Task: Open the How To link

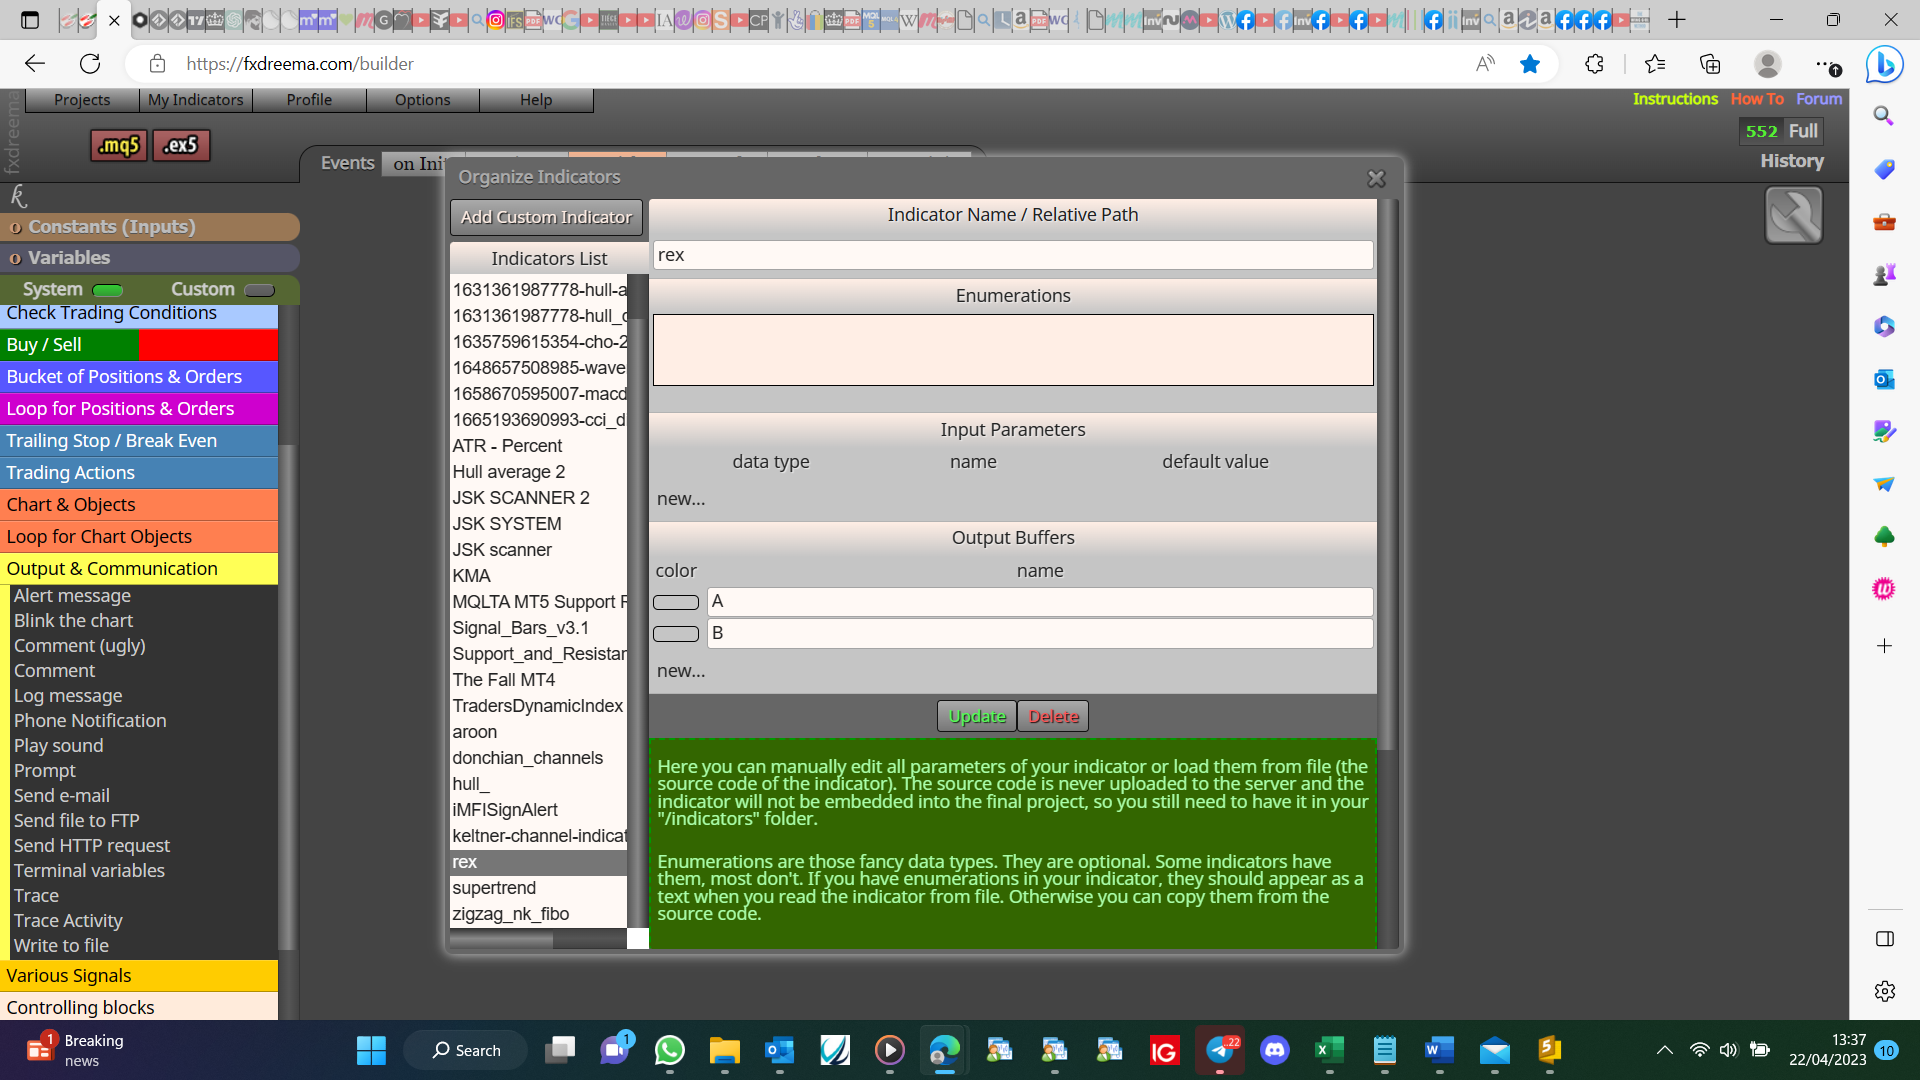Action: (x=1757, y=99)
